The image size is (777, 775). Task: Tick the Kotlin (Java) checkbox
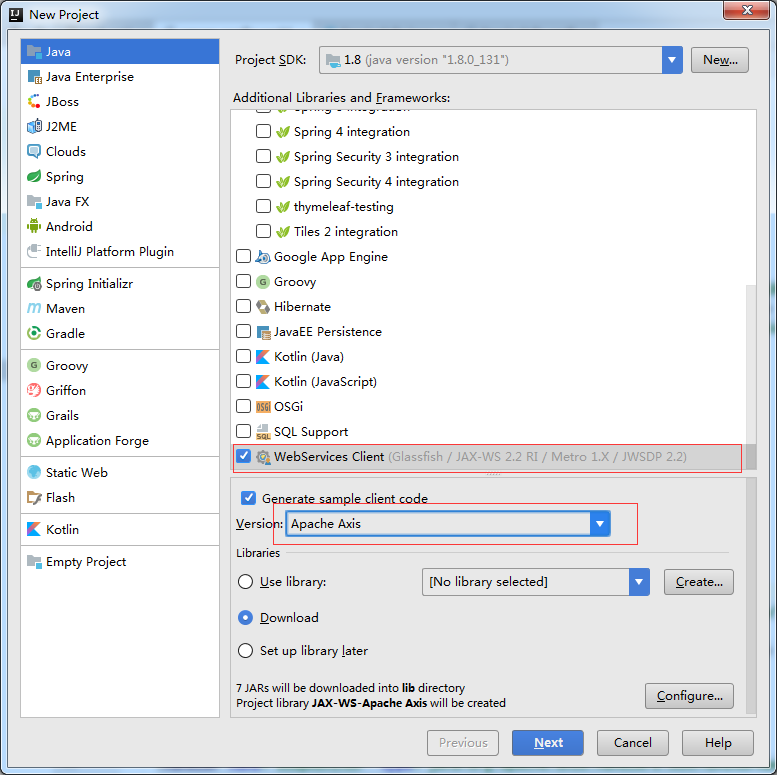pos(243,356)
